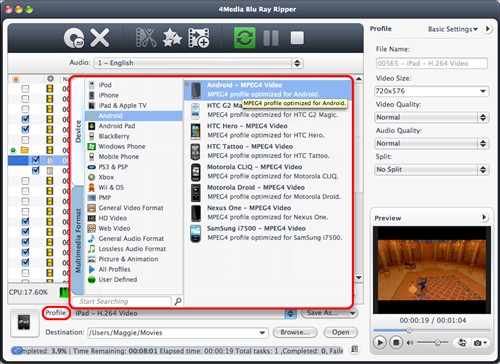Open the log icon in status bar

pyautogui.click(x=354, y=349)
